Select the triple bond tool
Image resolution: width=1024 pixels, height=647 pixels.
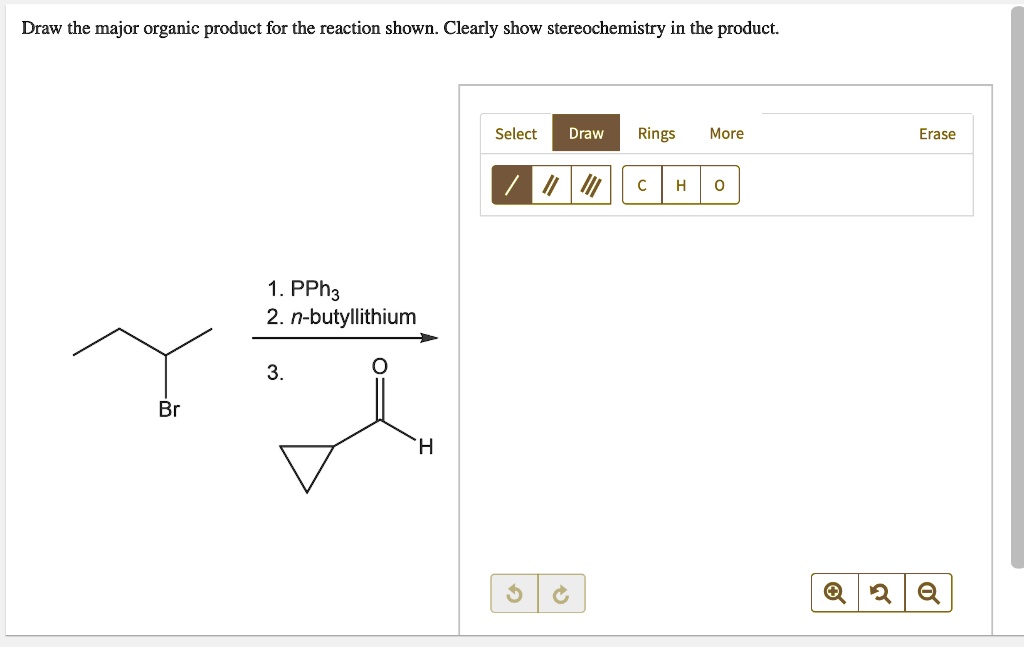point(589,184)
